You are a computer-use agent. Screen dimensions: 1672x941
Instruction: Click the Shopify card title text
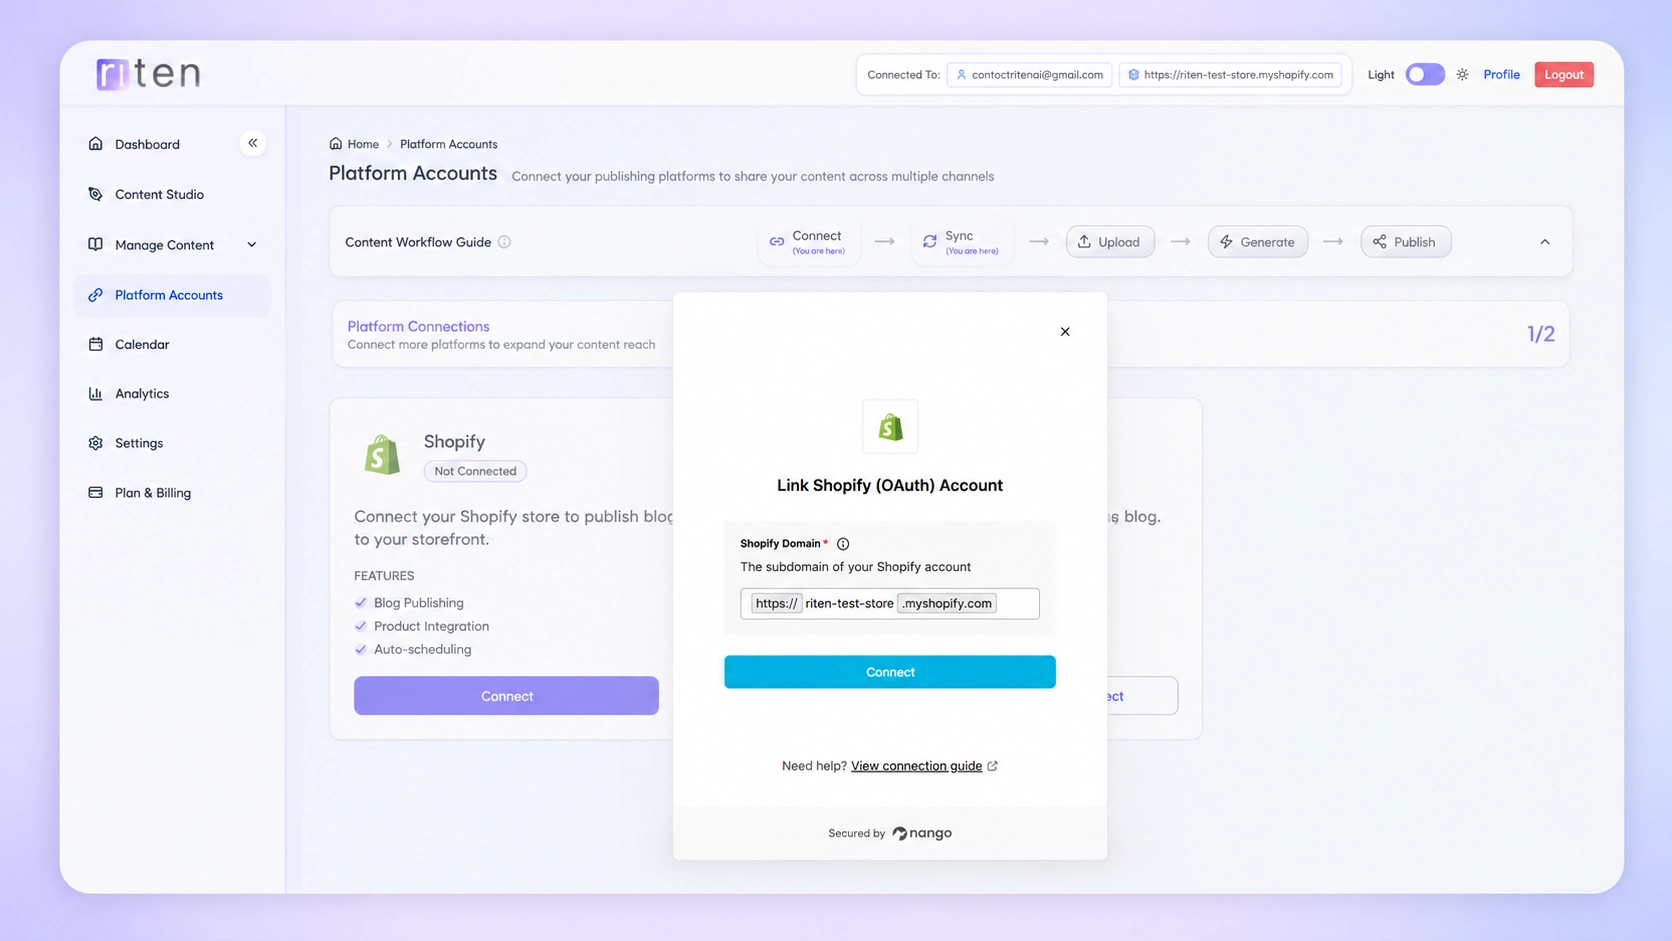point(454,442)
